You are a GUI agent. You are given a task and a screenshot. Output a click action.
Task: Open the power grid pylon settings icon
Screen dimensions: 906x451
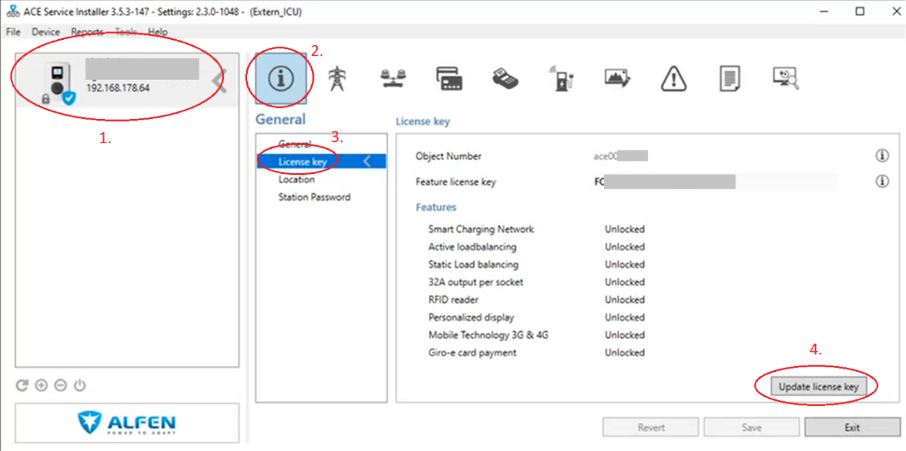(x=336, y=79)
